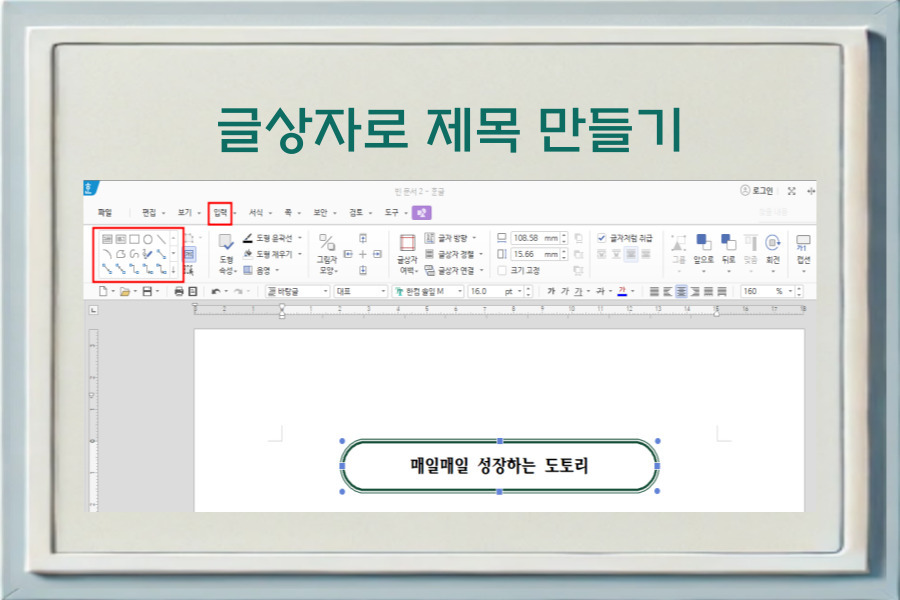Click the stepper on the 16.0 pt font size field

click(528, 292)
